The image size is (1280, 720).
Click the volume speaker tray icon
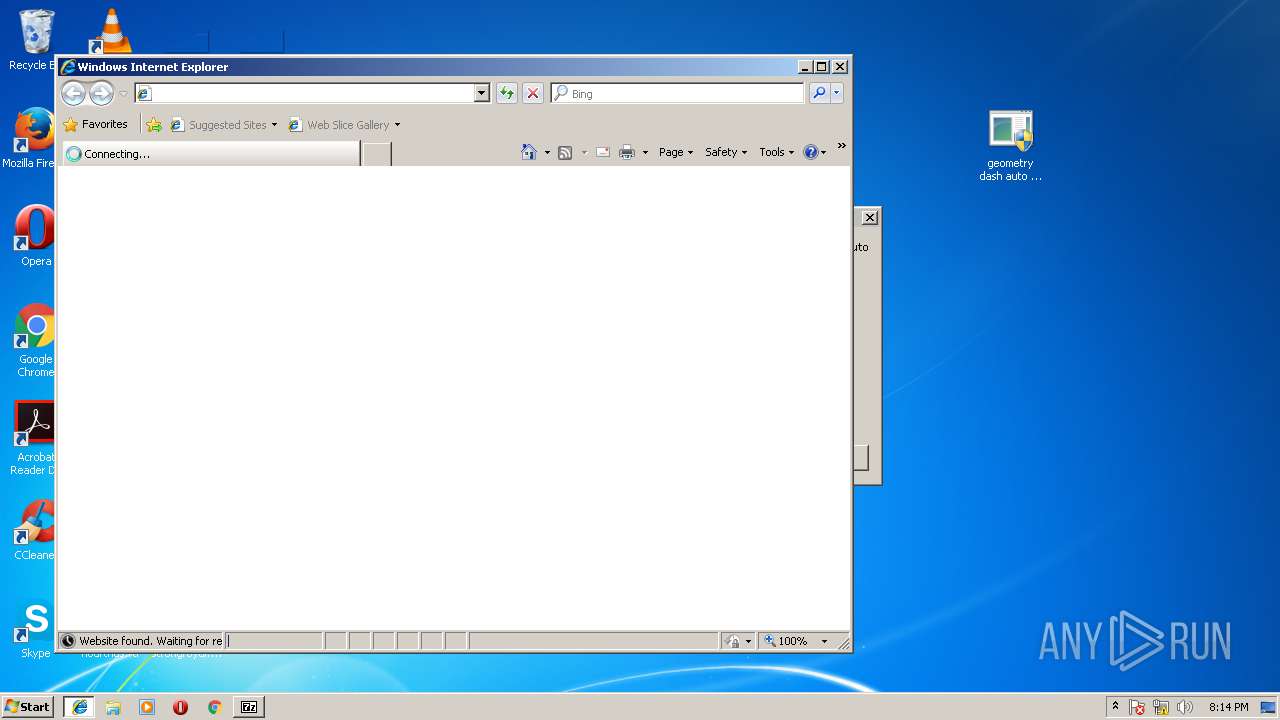pos(1185,707)
